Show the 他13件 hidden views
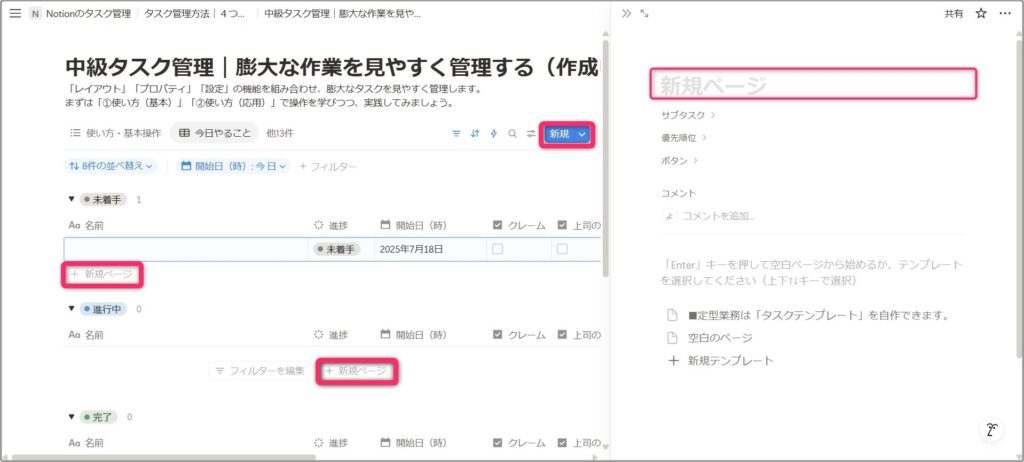Image resolution: width=1024 pixels, height=462 pixels. (x=280, y=133)
